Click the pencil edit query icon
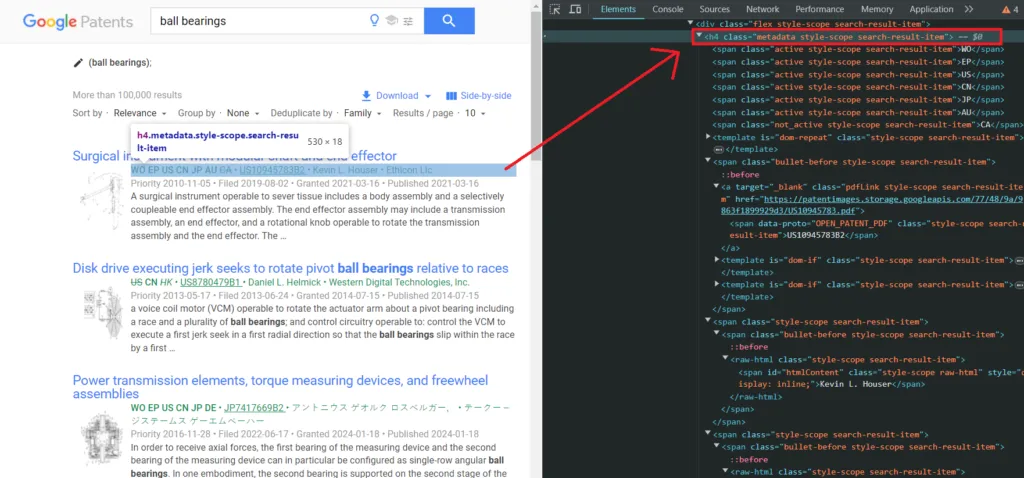Viewport: 1024px width, 478px height. click(x=79, y=63)
